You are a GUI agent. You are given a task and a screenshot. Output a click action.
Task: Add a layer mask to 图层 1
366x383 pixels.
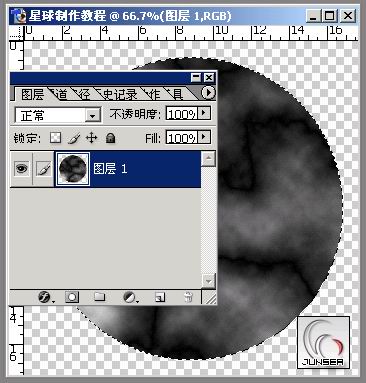click(72, 297)
